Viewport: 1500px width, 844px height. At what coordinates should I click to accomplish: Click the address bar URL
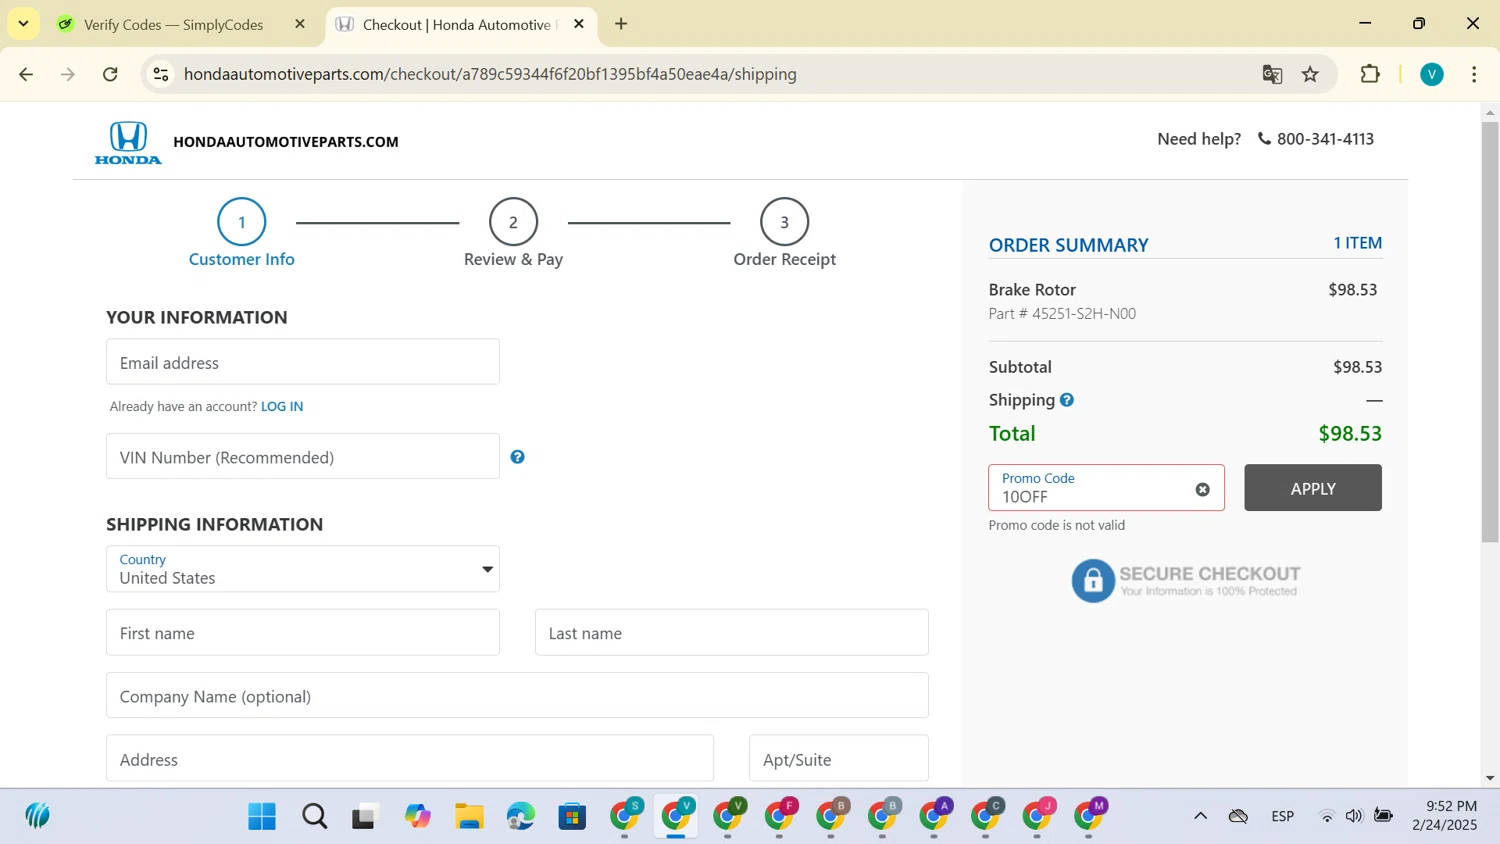[490, 74]
